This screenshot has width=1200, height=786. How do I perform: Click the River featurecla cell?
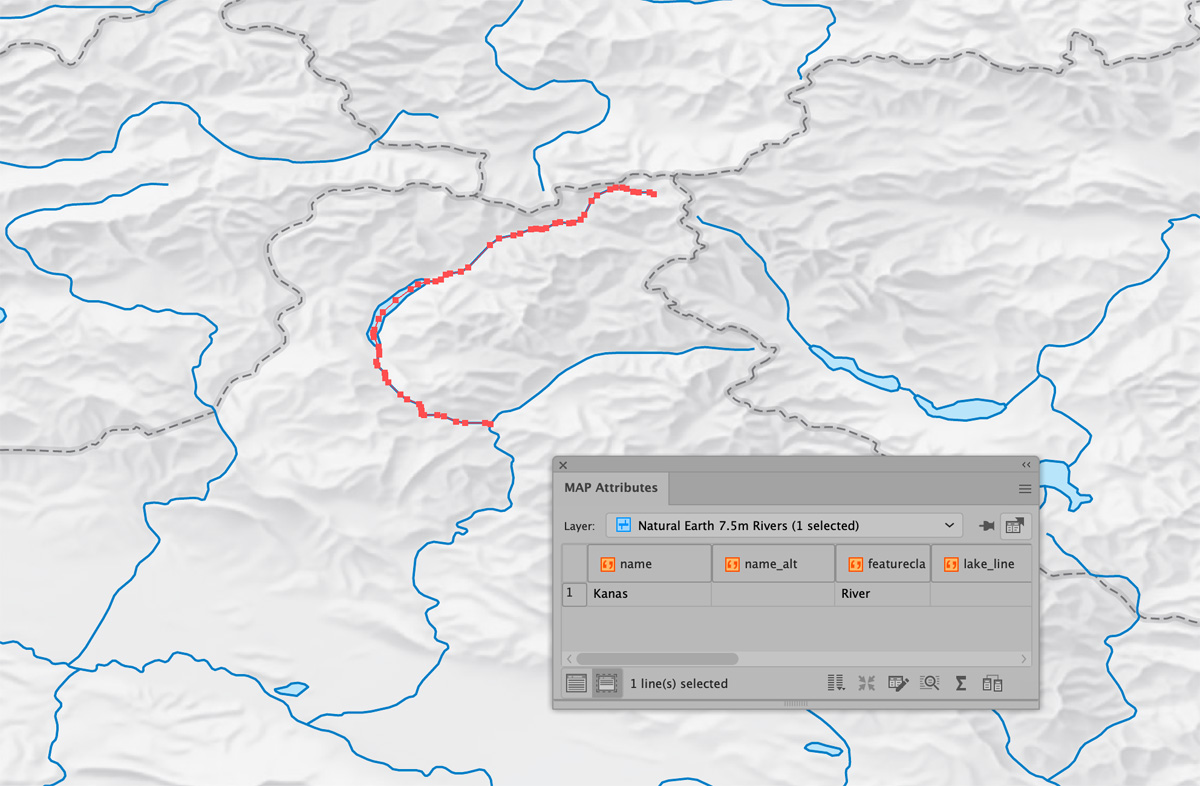(883, 594)
